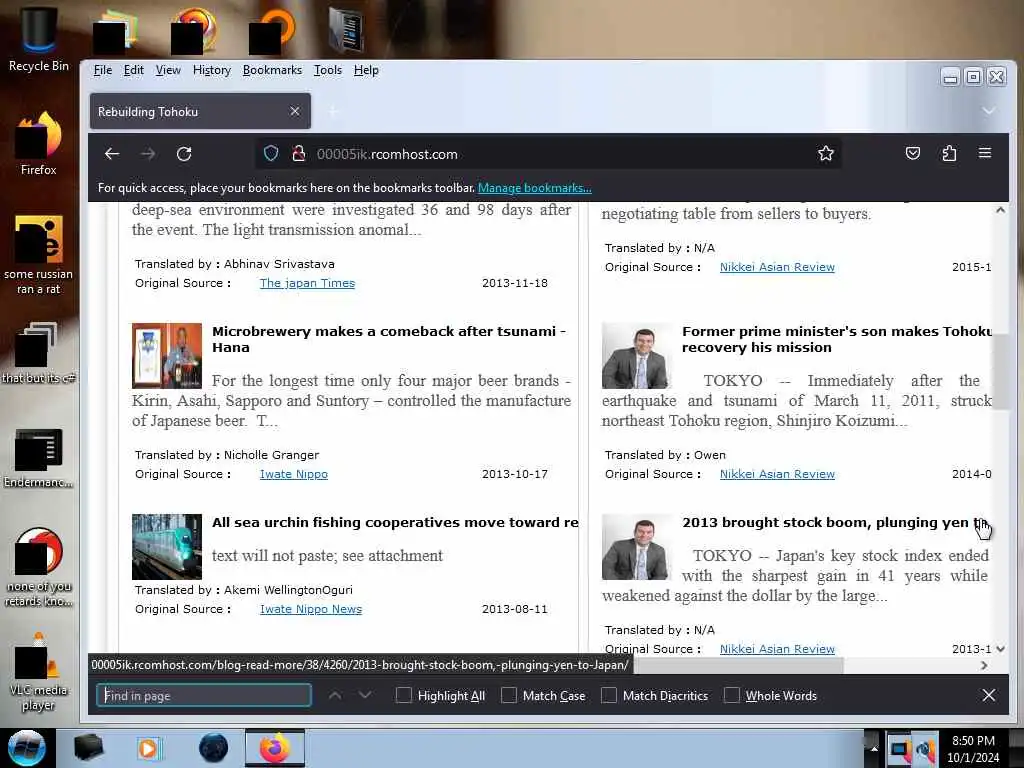Click the volume tray icon
The image size is (1024, 768).
pos(925,750)
